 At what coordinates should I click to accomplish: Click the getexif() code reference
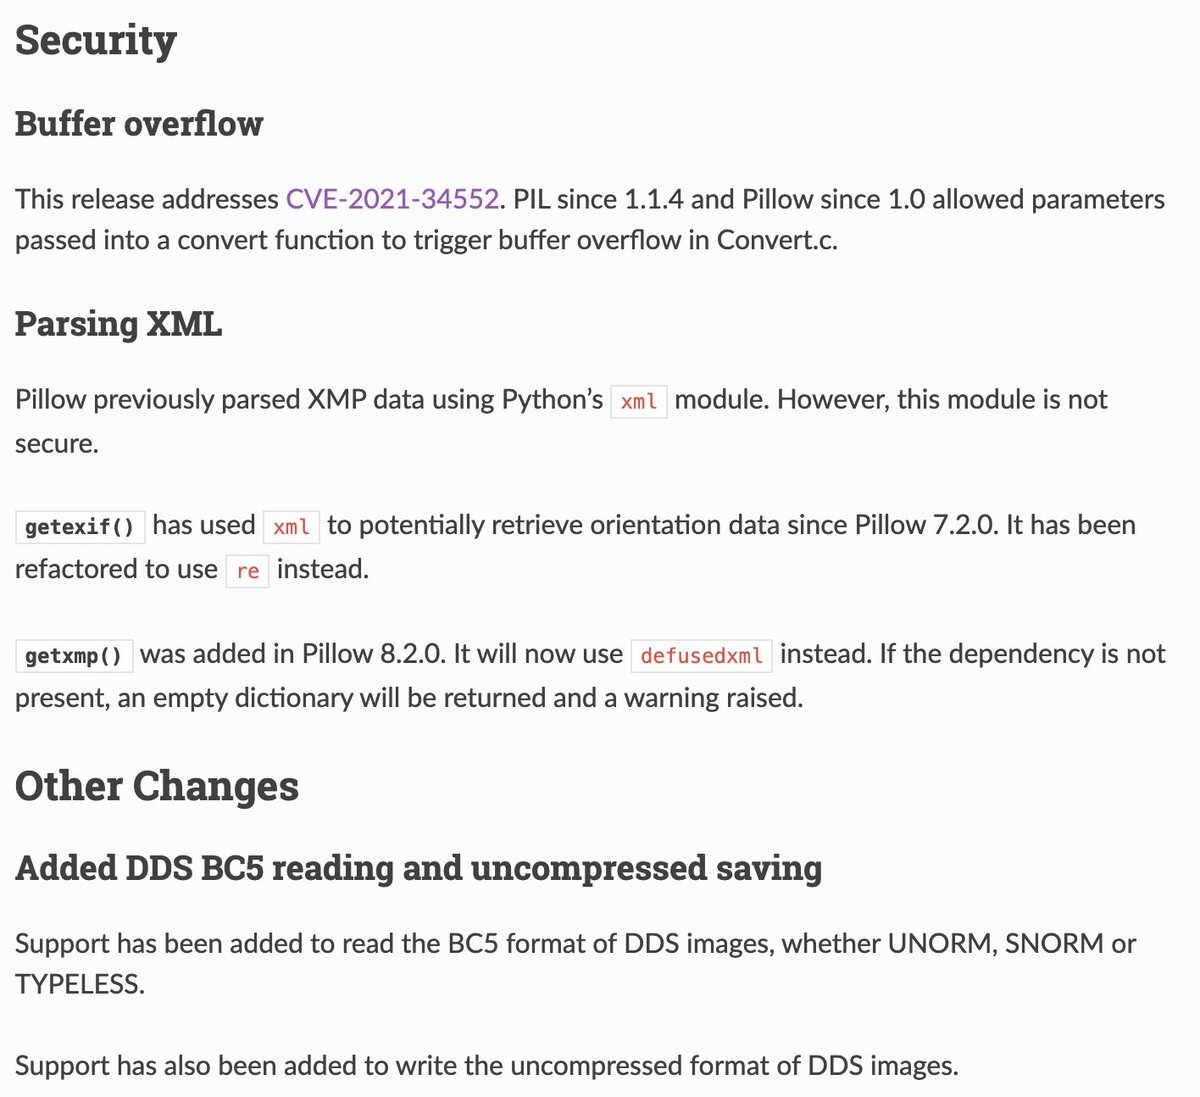80,527
